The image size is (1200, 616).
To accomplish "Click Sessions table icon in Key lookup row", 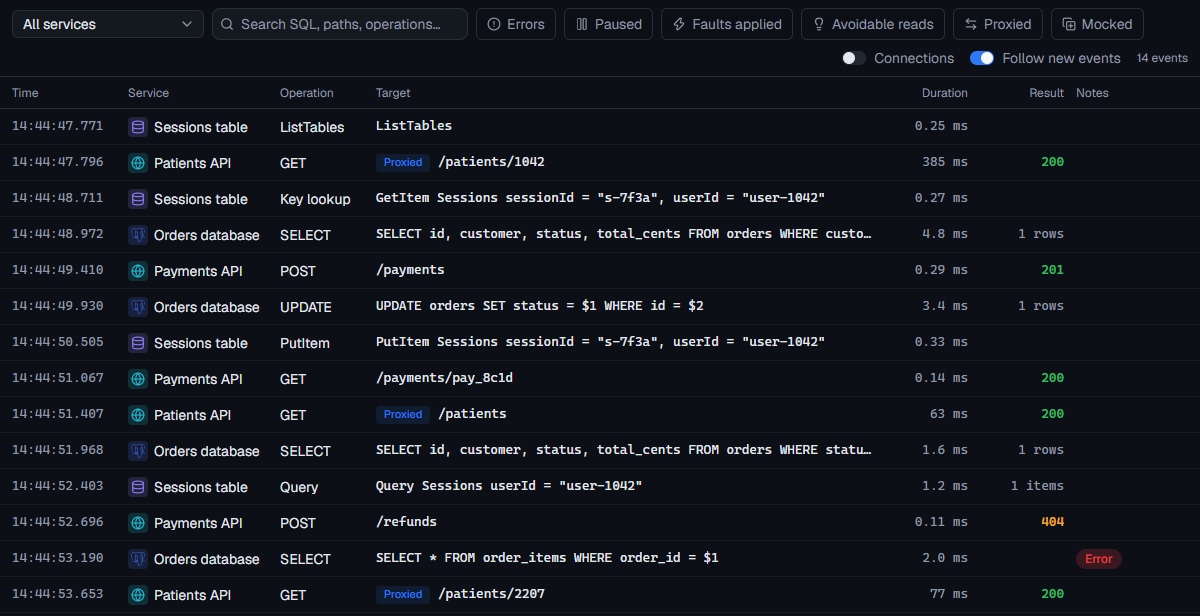I will coord(138,199).
